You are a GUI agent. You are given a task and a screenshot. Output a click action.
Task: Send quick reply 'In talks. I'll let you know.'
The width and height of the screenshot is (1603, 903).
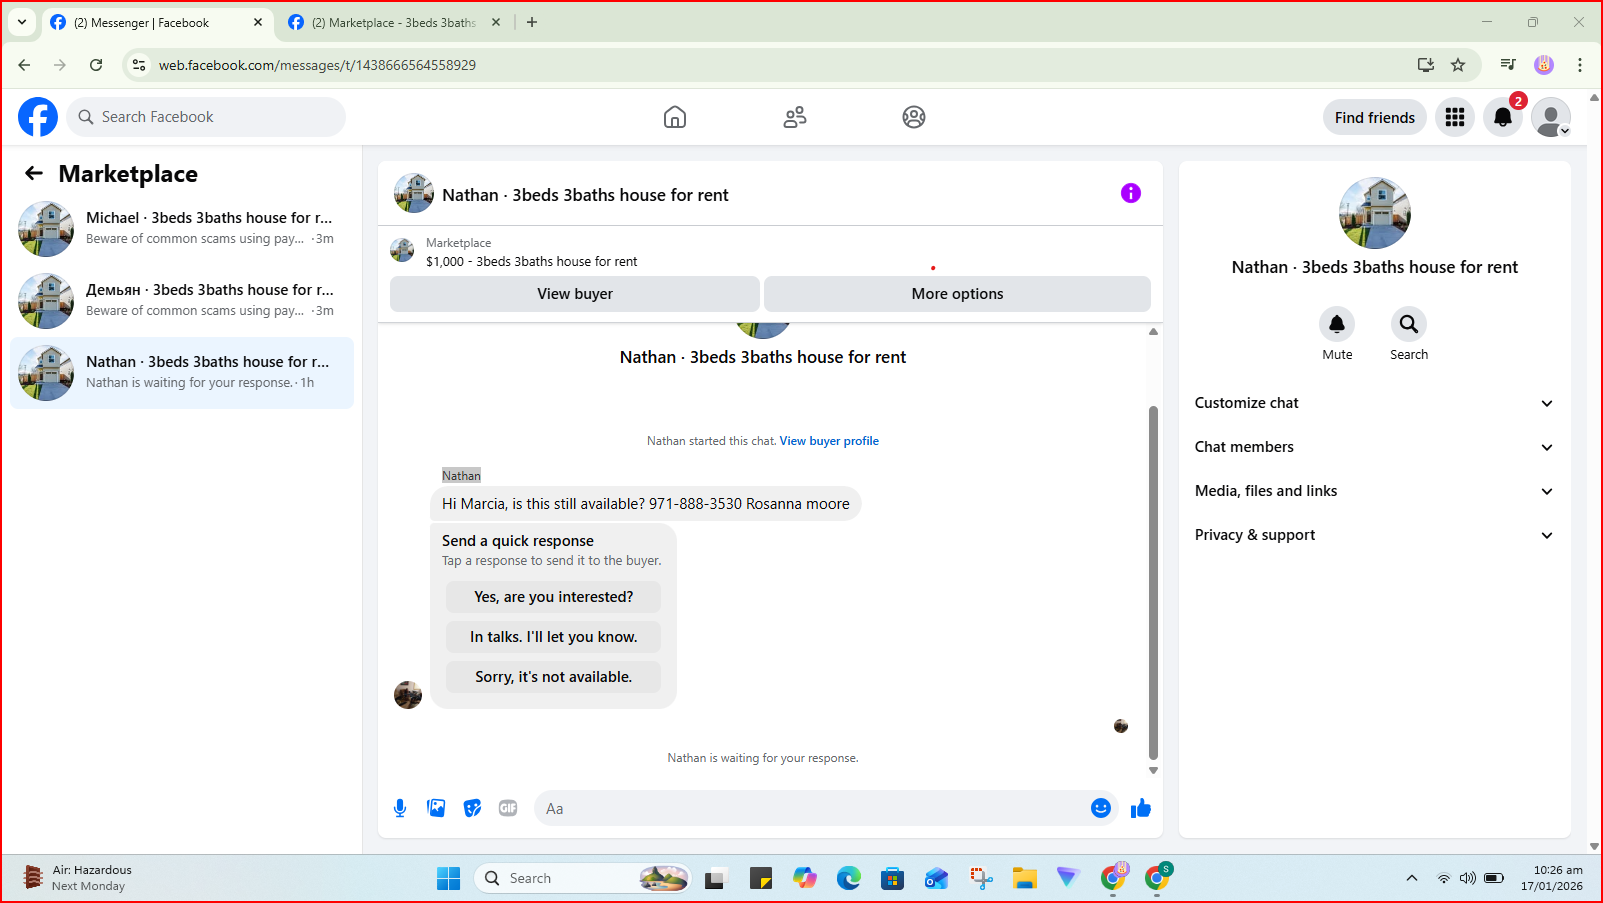coord(554,637)
